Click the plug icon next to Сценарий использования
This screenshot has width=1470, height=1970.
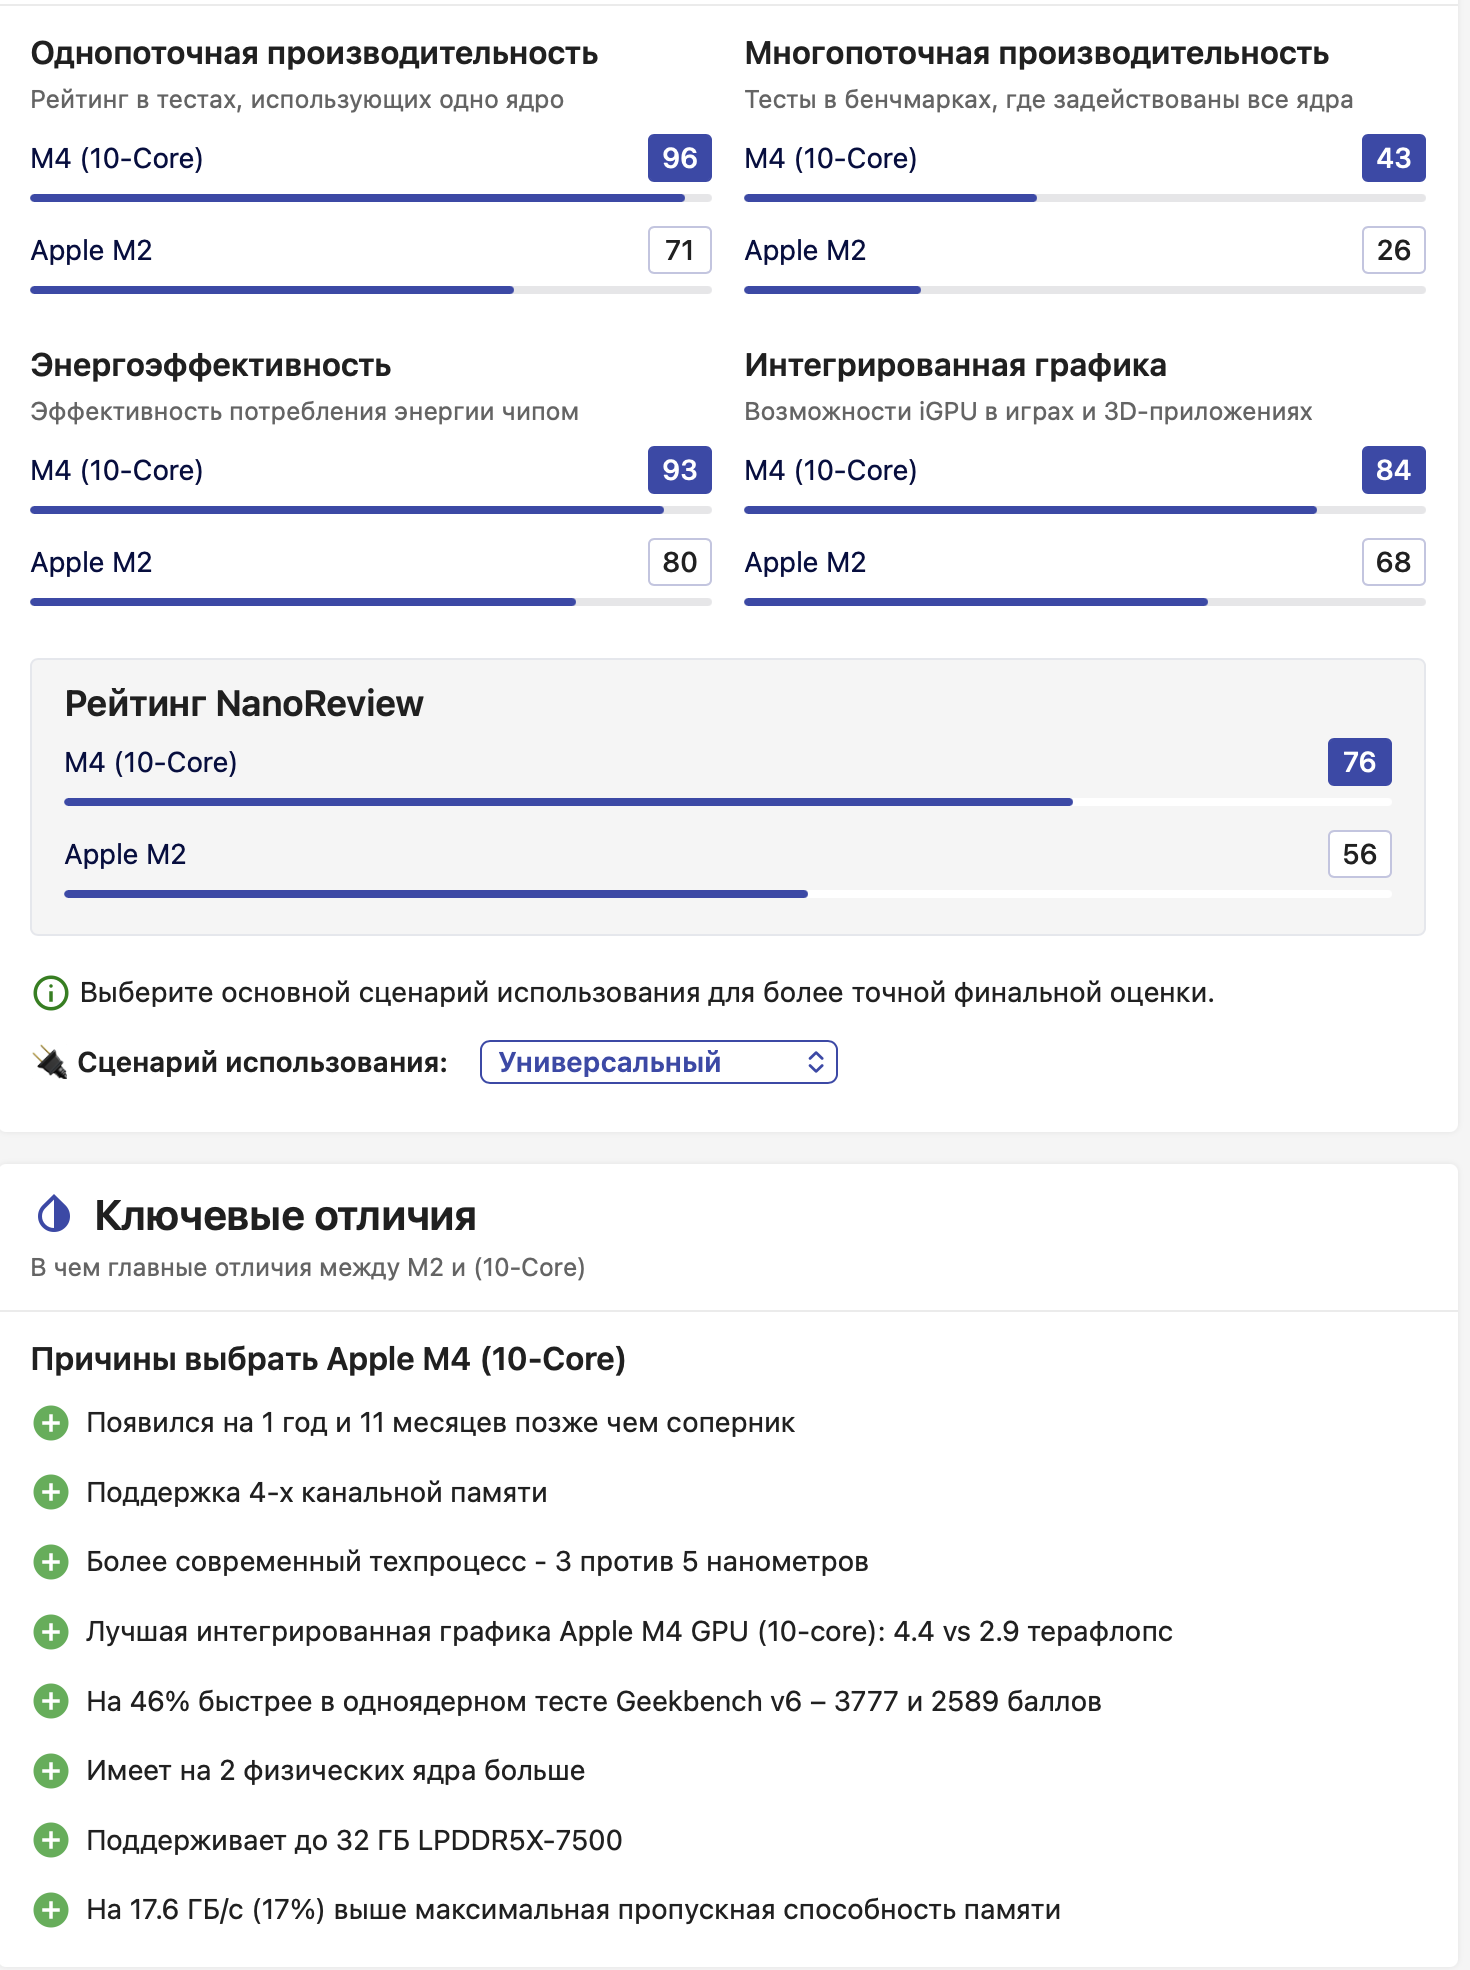click(49, 1062)
